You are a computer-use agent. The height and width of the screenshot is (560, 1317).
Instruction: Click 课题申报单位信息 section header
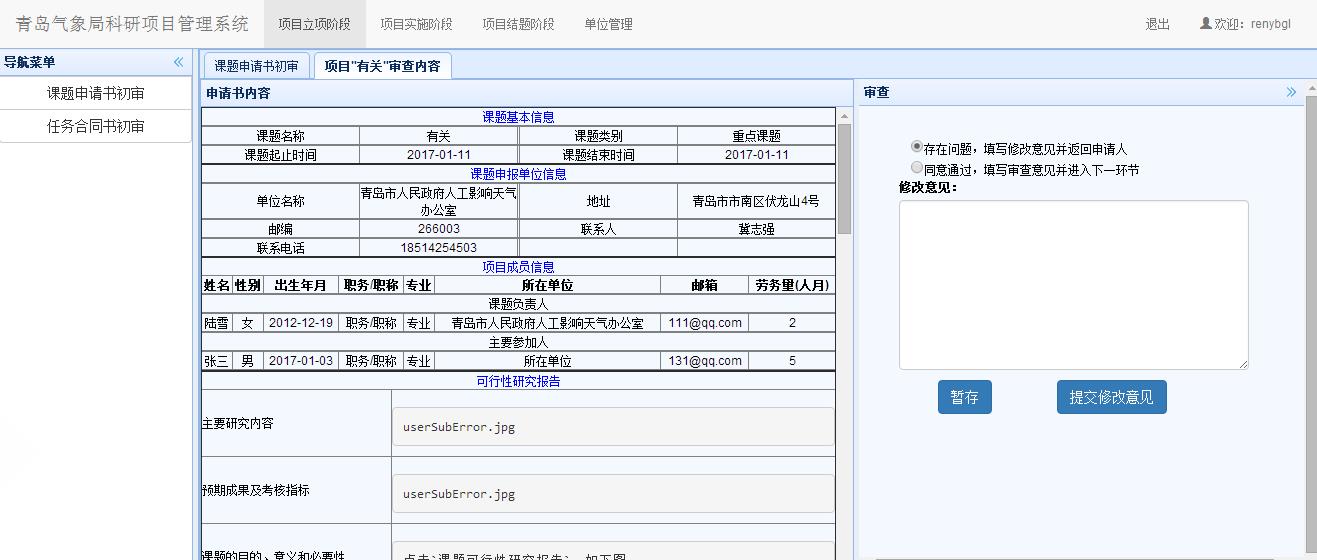[518, 174]
